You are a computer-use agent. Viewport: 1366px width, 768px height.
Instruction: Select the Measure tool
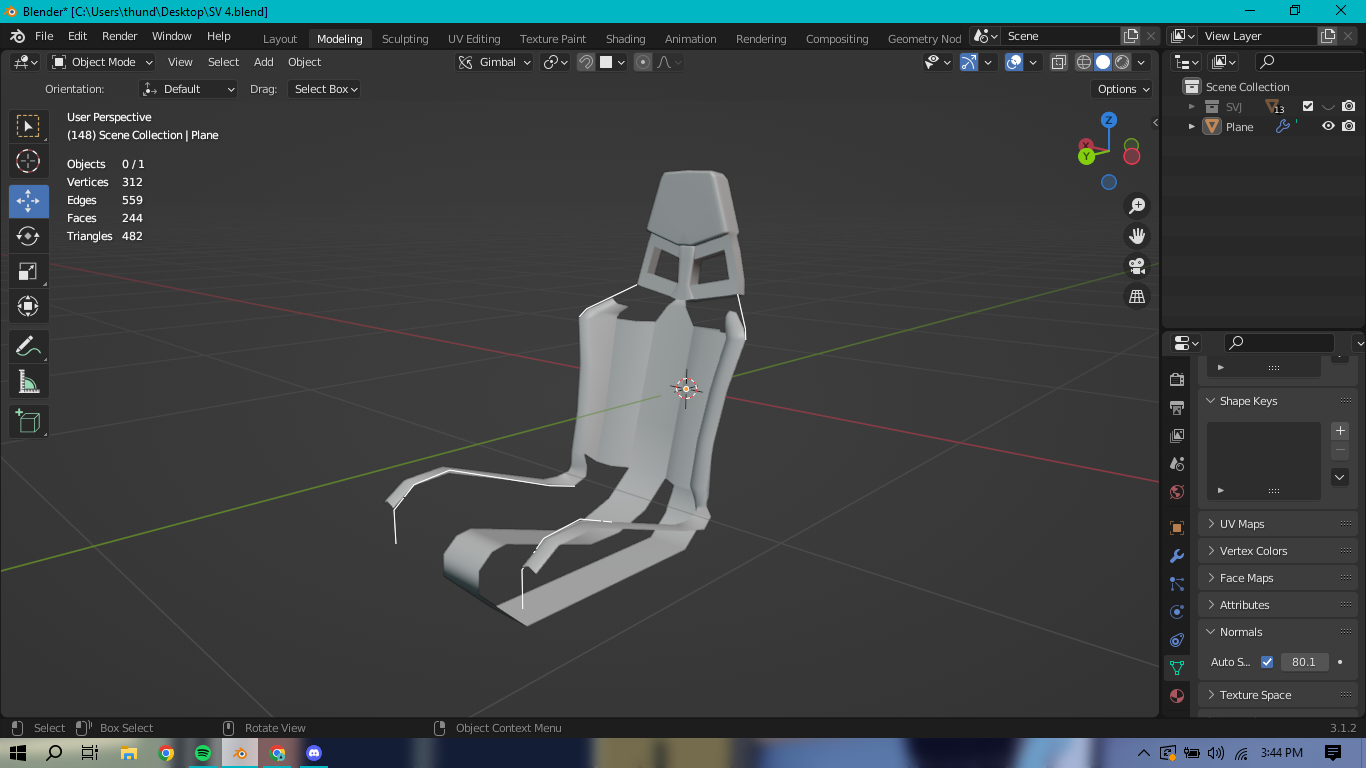point(28,382)
